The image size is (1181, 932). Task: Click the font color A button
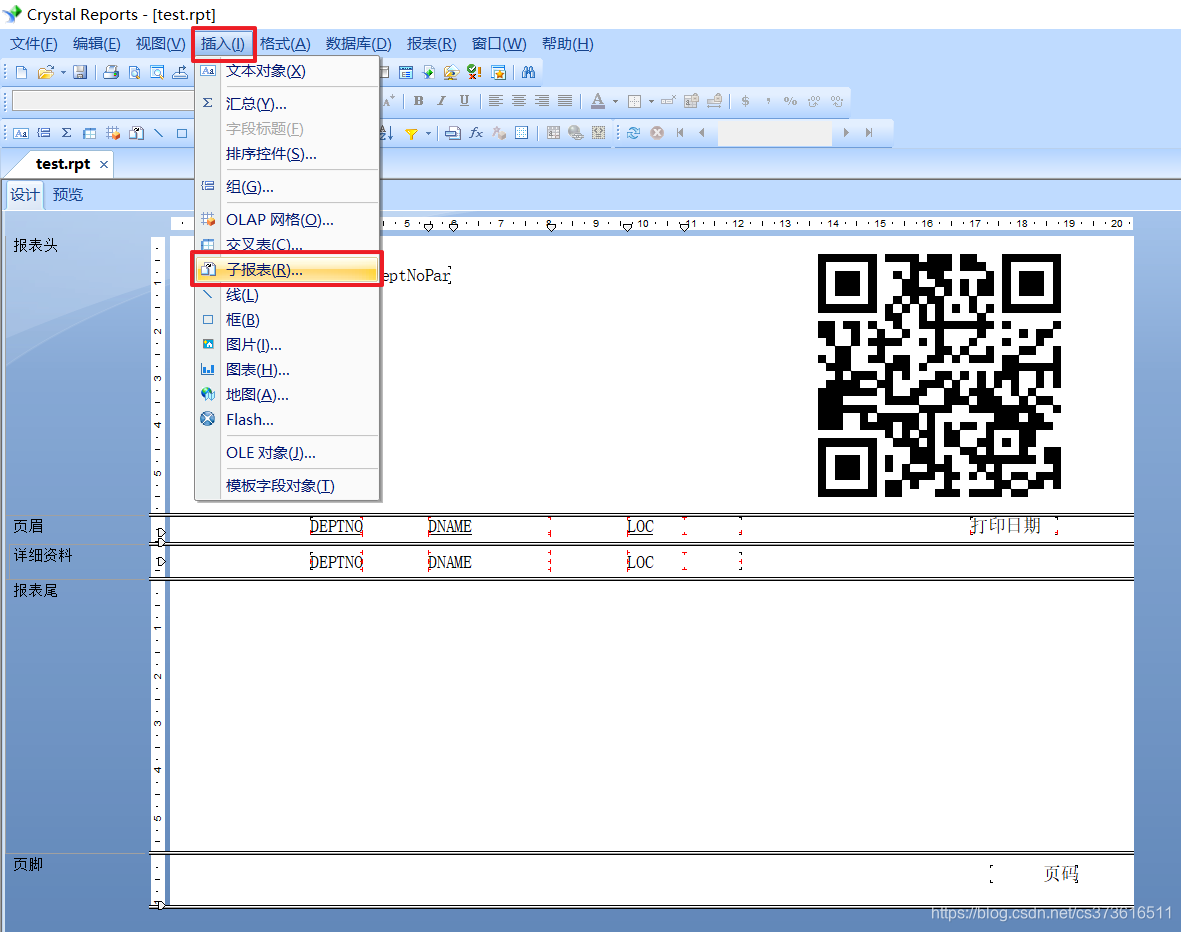point(598,101)
